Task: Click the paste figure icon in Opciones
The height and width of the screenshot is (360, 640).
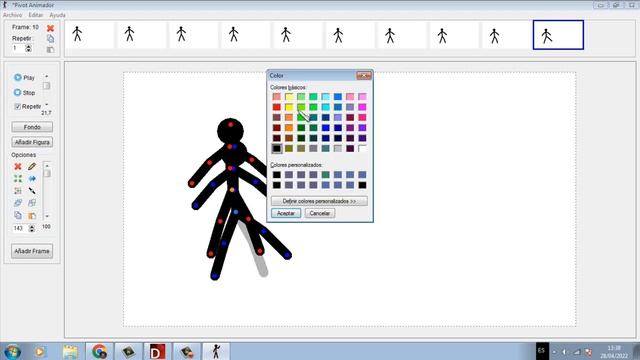Action: tap(32, 215)
